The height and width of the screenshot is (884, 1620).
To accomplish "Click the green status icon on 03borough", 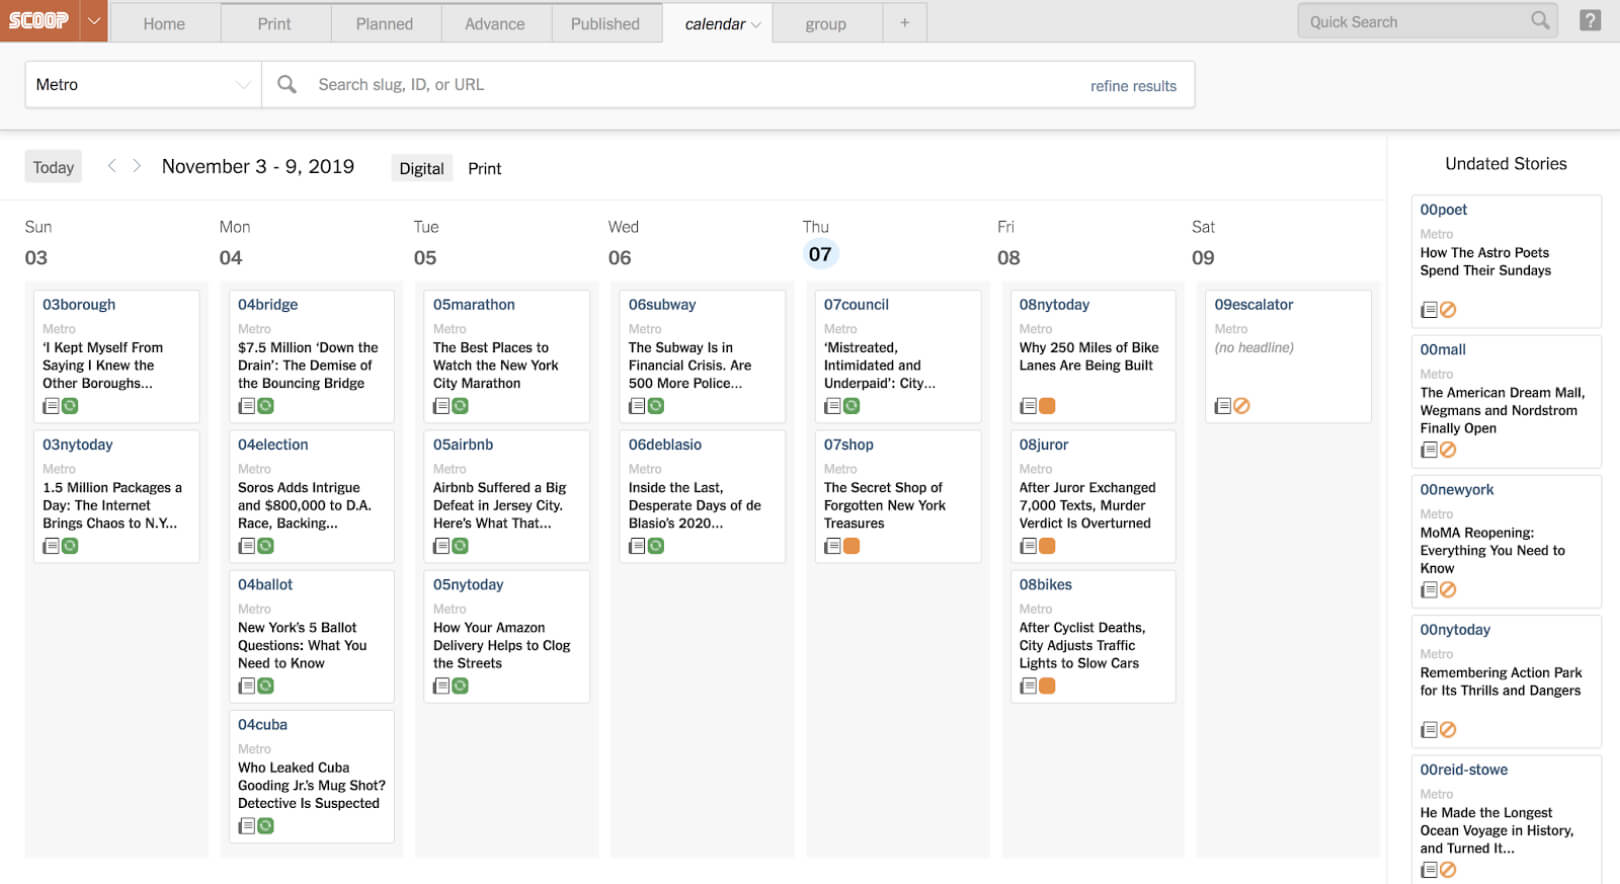I will [x=70, y=406].
